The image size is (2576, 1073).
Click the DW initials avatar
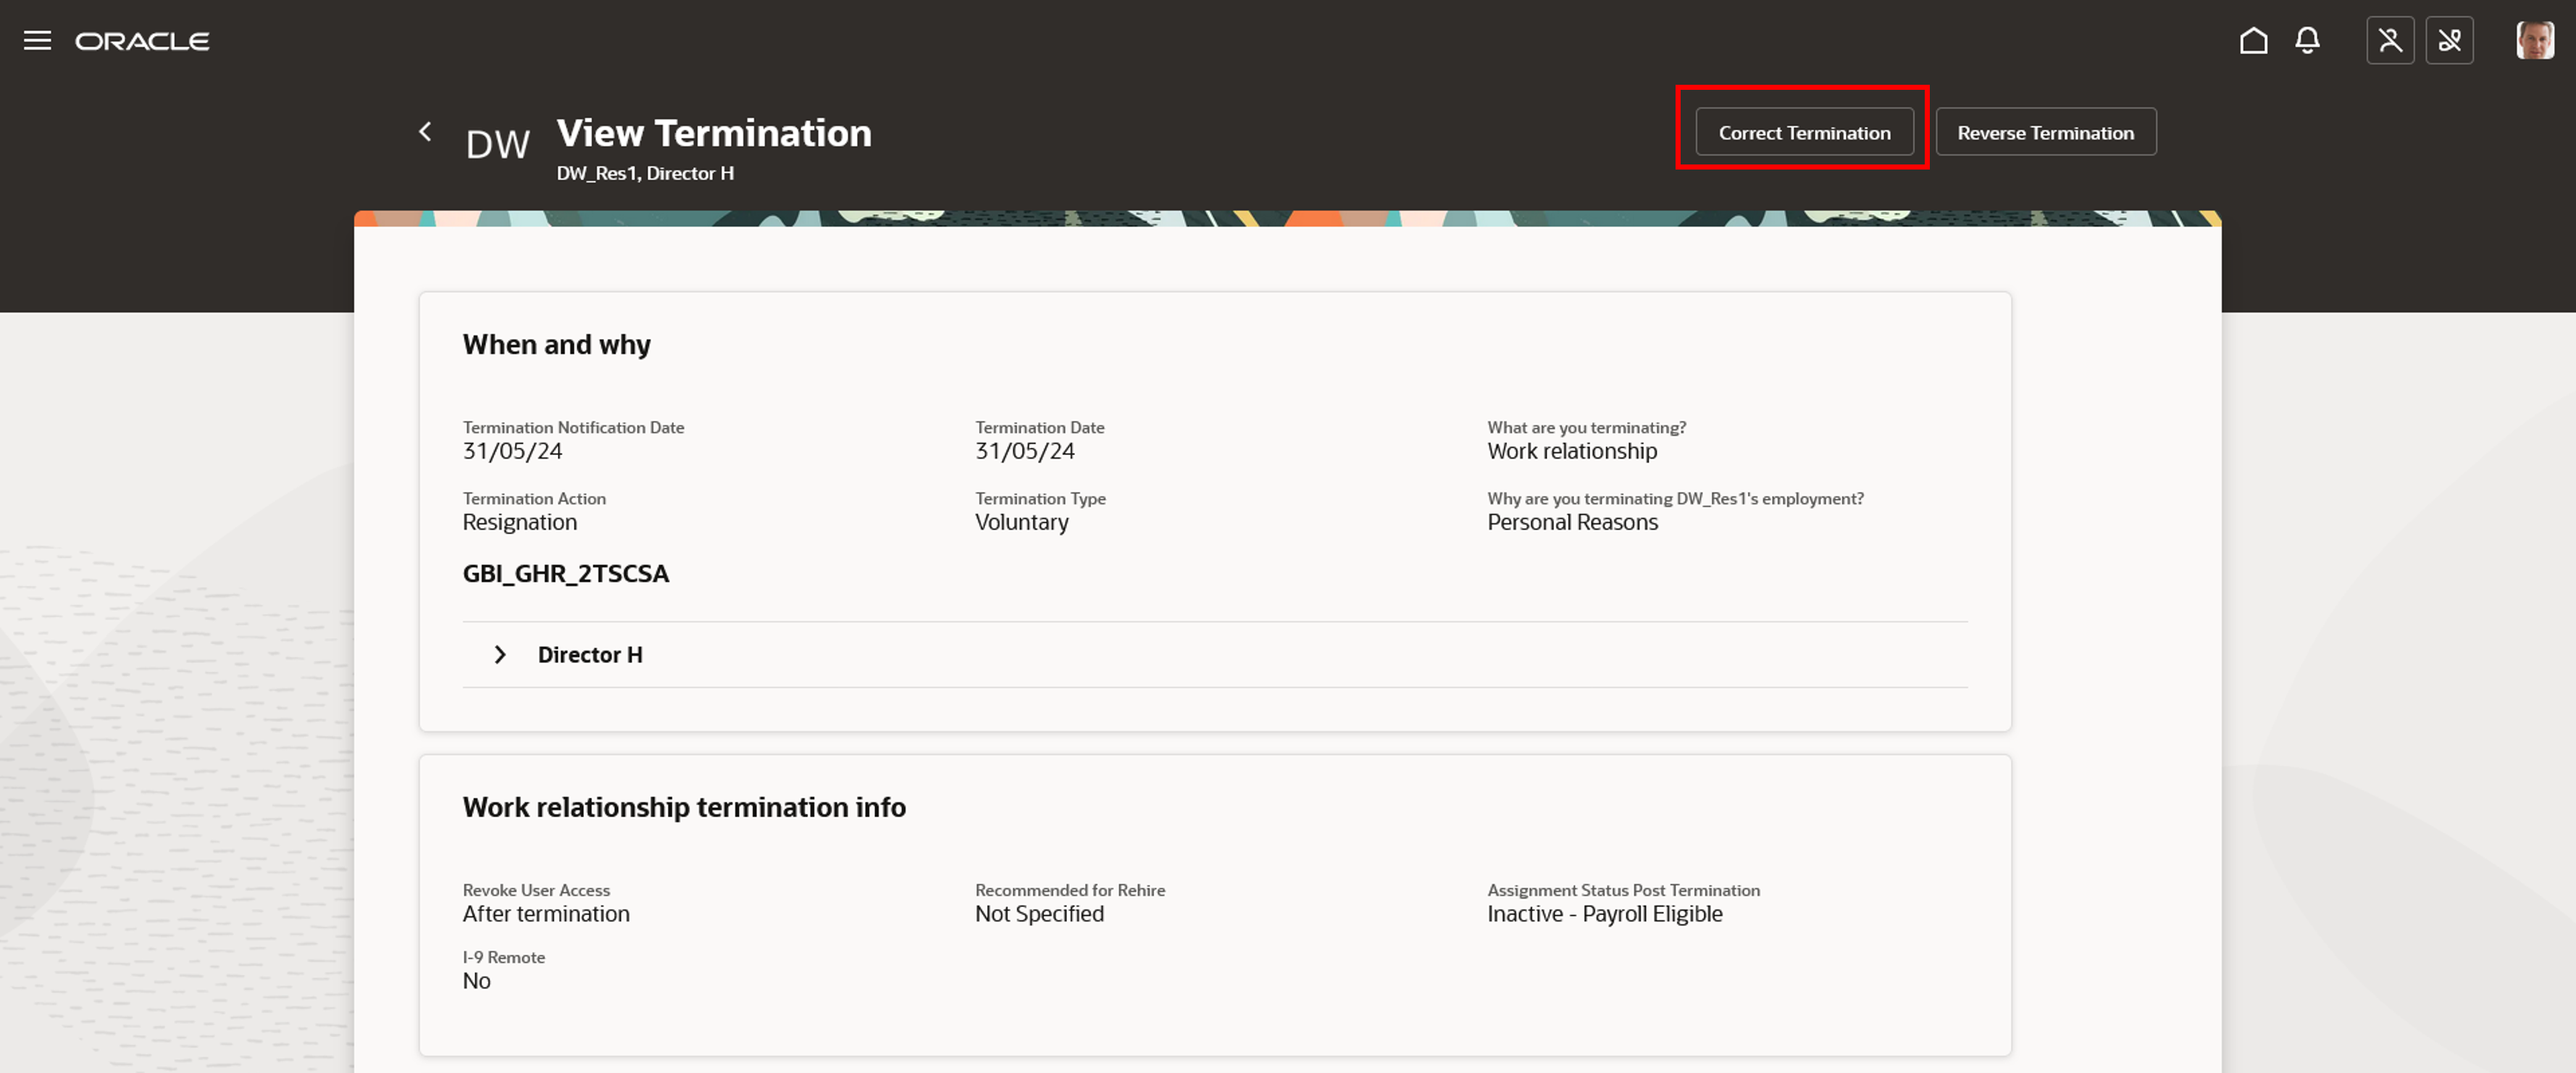coord(497,145)
